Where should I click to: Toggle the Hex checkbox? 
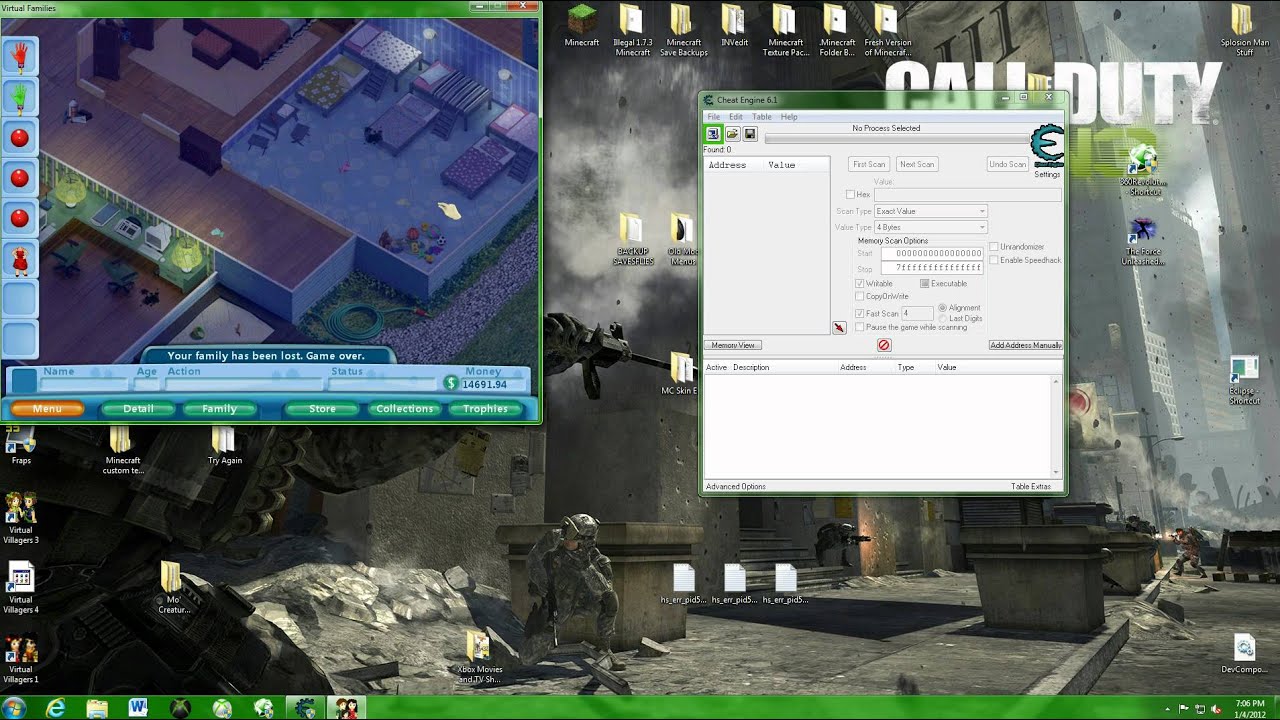point(851,194)
